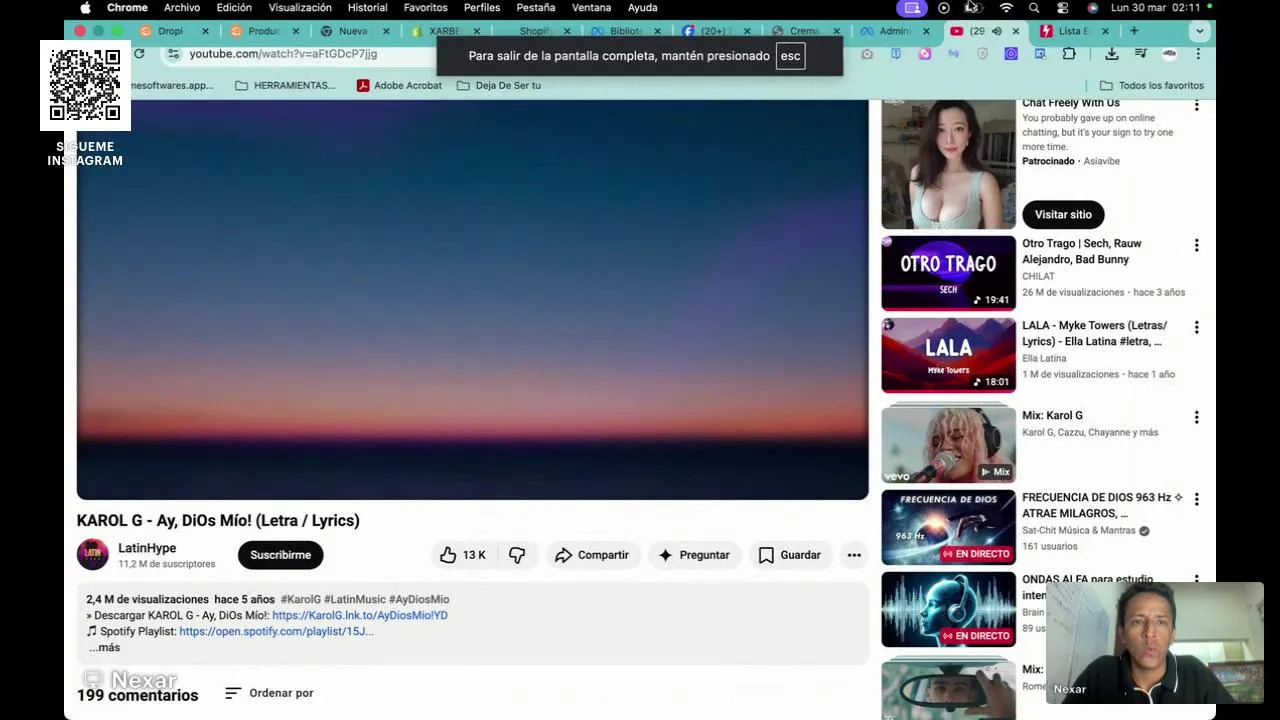Open the Historial menu
Screen dimensions: 1280x720
pos(367,8)
